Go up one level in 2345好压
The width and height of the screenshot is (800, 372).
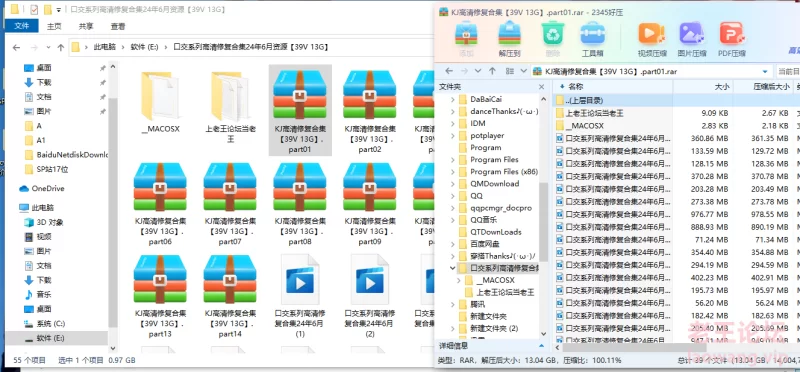(x=492, y=71)
